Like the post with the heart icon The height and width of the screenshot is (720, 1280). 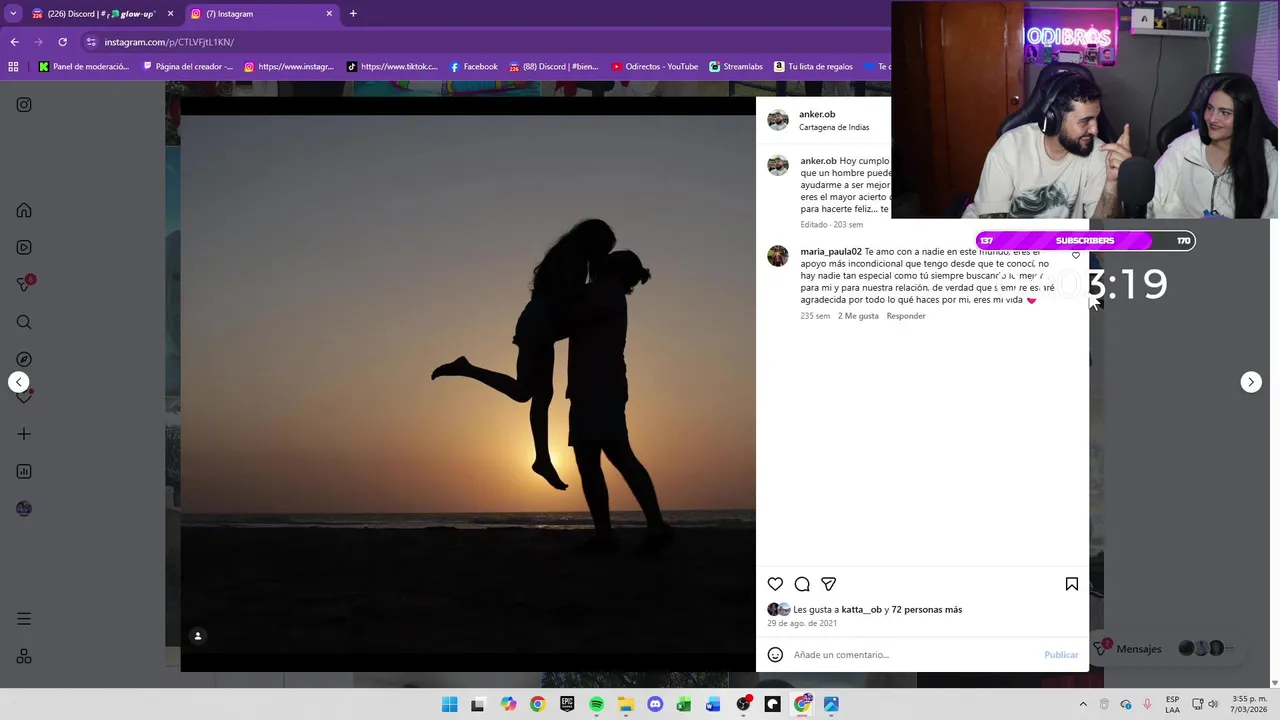pyautogui.click(x=775, y=584)
